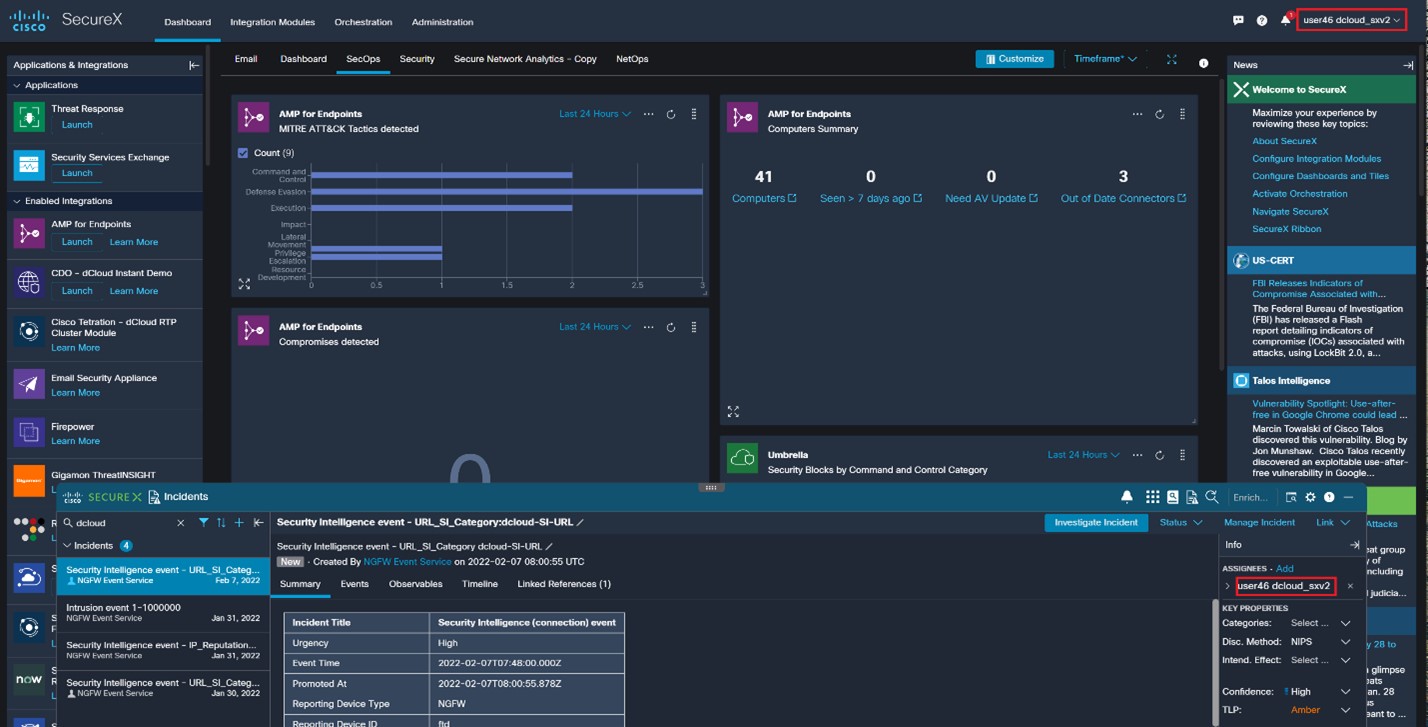Screen dimensions: 1428x727
Task: Open the help question mark in top header
Action: point(1261,21)
